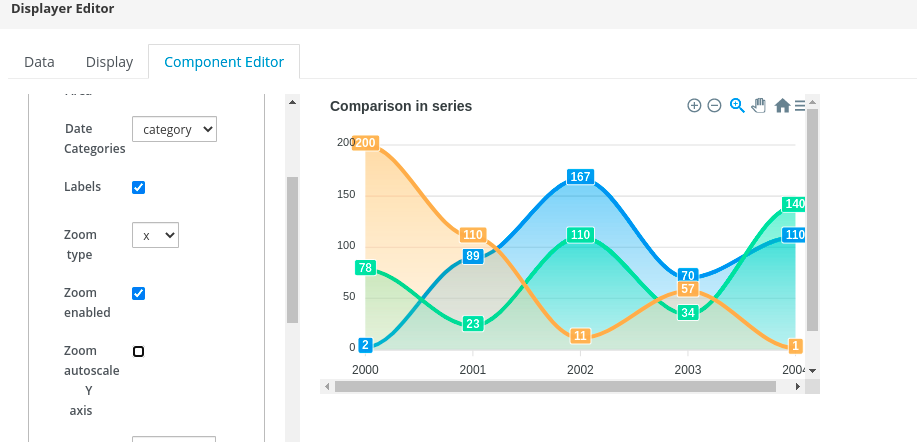Select the panning hand tool
The height and width of the screenshot is (442, 917).
click(759, 106)
